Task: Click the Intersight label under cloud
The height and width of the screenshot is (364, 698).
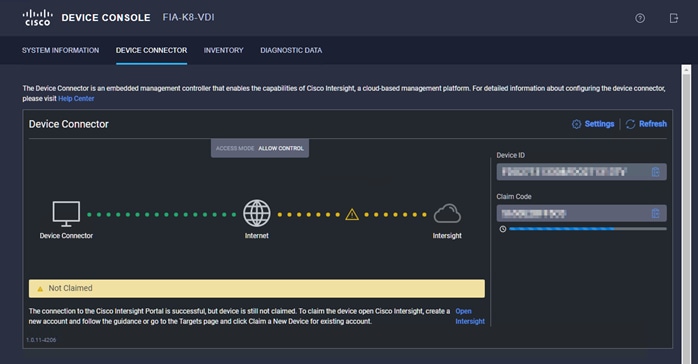Action: pos(447,236)
